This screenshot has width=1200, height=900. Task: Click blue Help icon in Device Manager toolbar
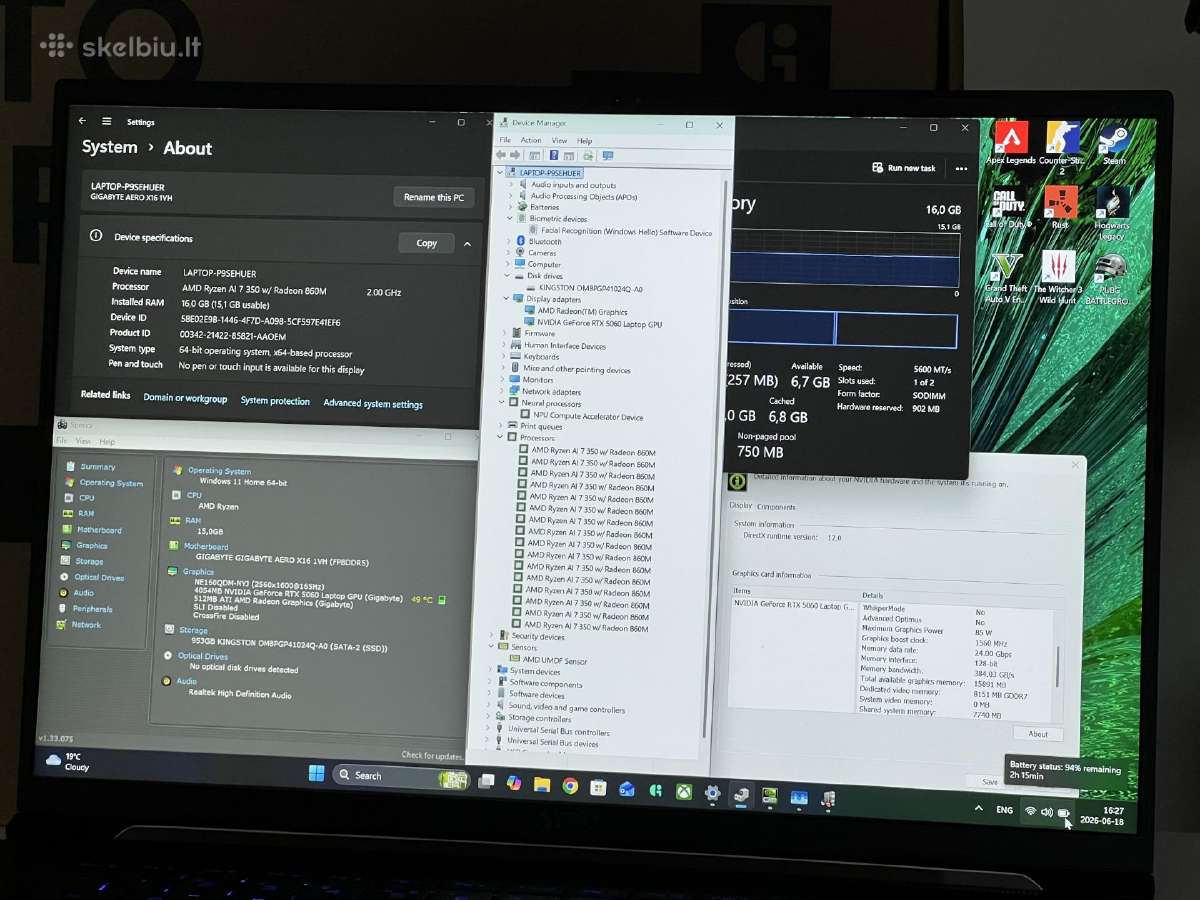553,155
